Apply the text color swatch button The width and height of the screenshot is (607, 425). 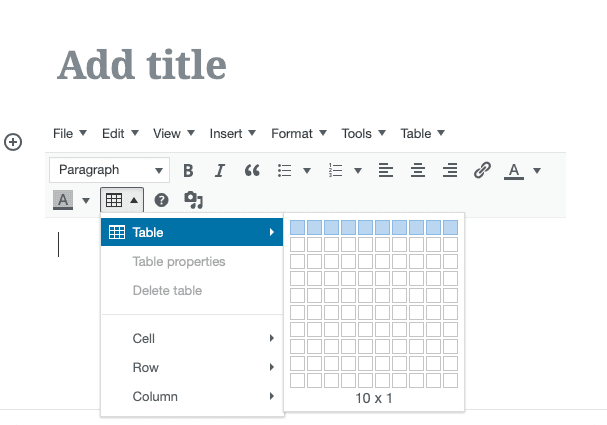(x=514, y=170)
